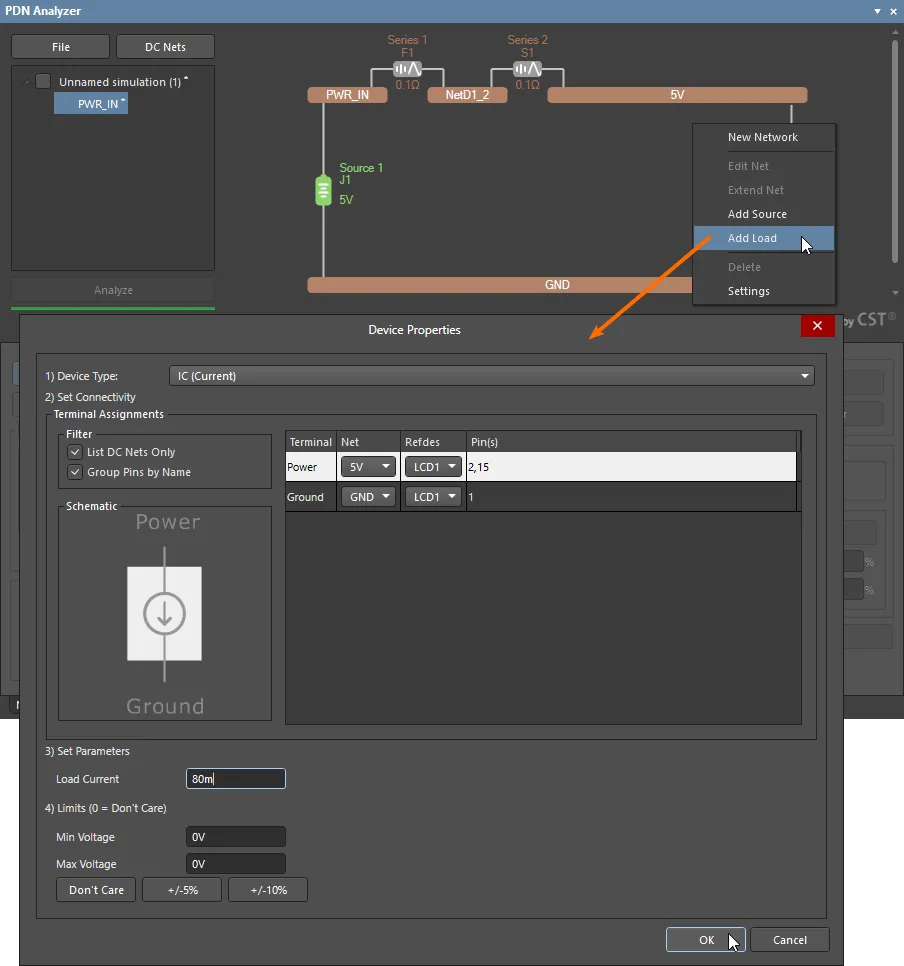Apply the +/-10% voltage limits button
This screenshot has width=904, height=966.
click(x=268, y=890)
